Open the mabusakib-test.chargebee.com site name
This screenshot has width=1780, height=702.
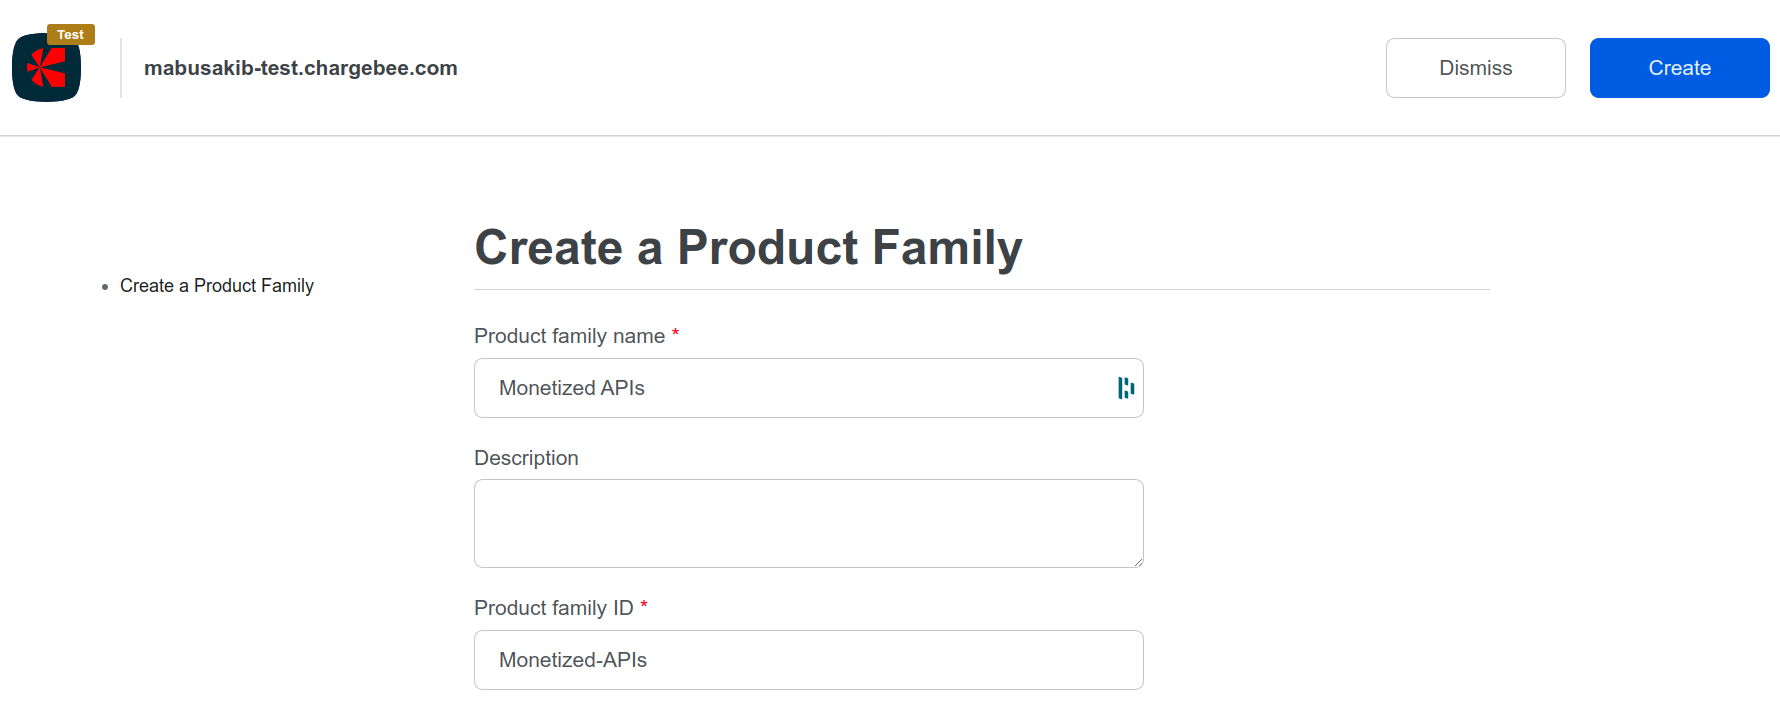pos(300,68)
